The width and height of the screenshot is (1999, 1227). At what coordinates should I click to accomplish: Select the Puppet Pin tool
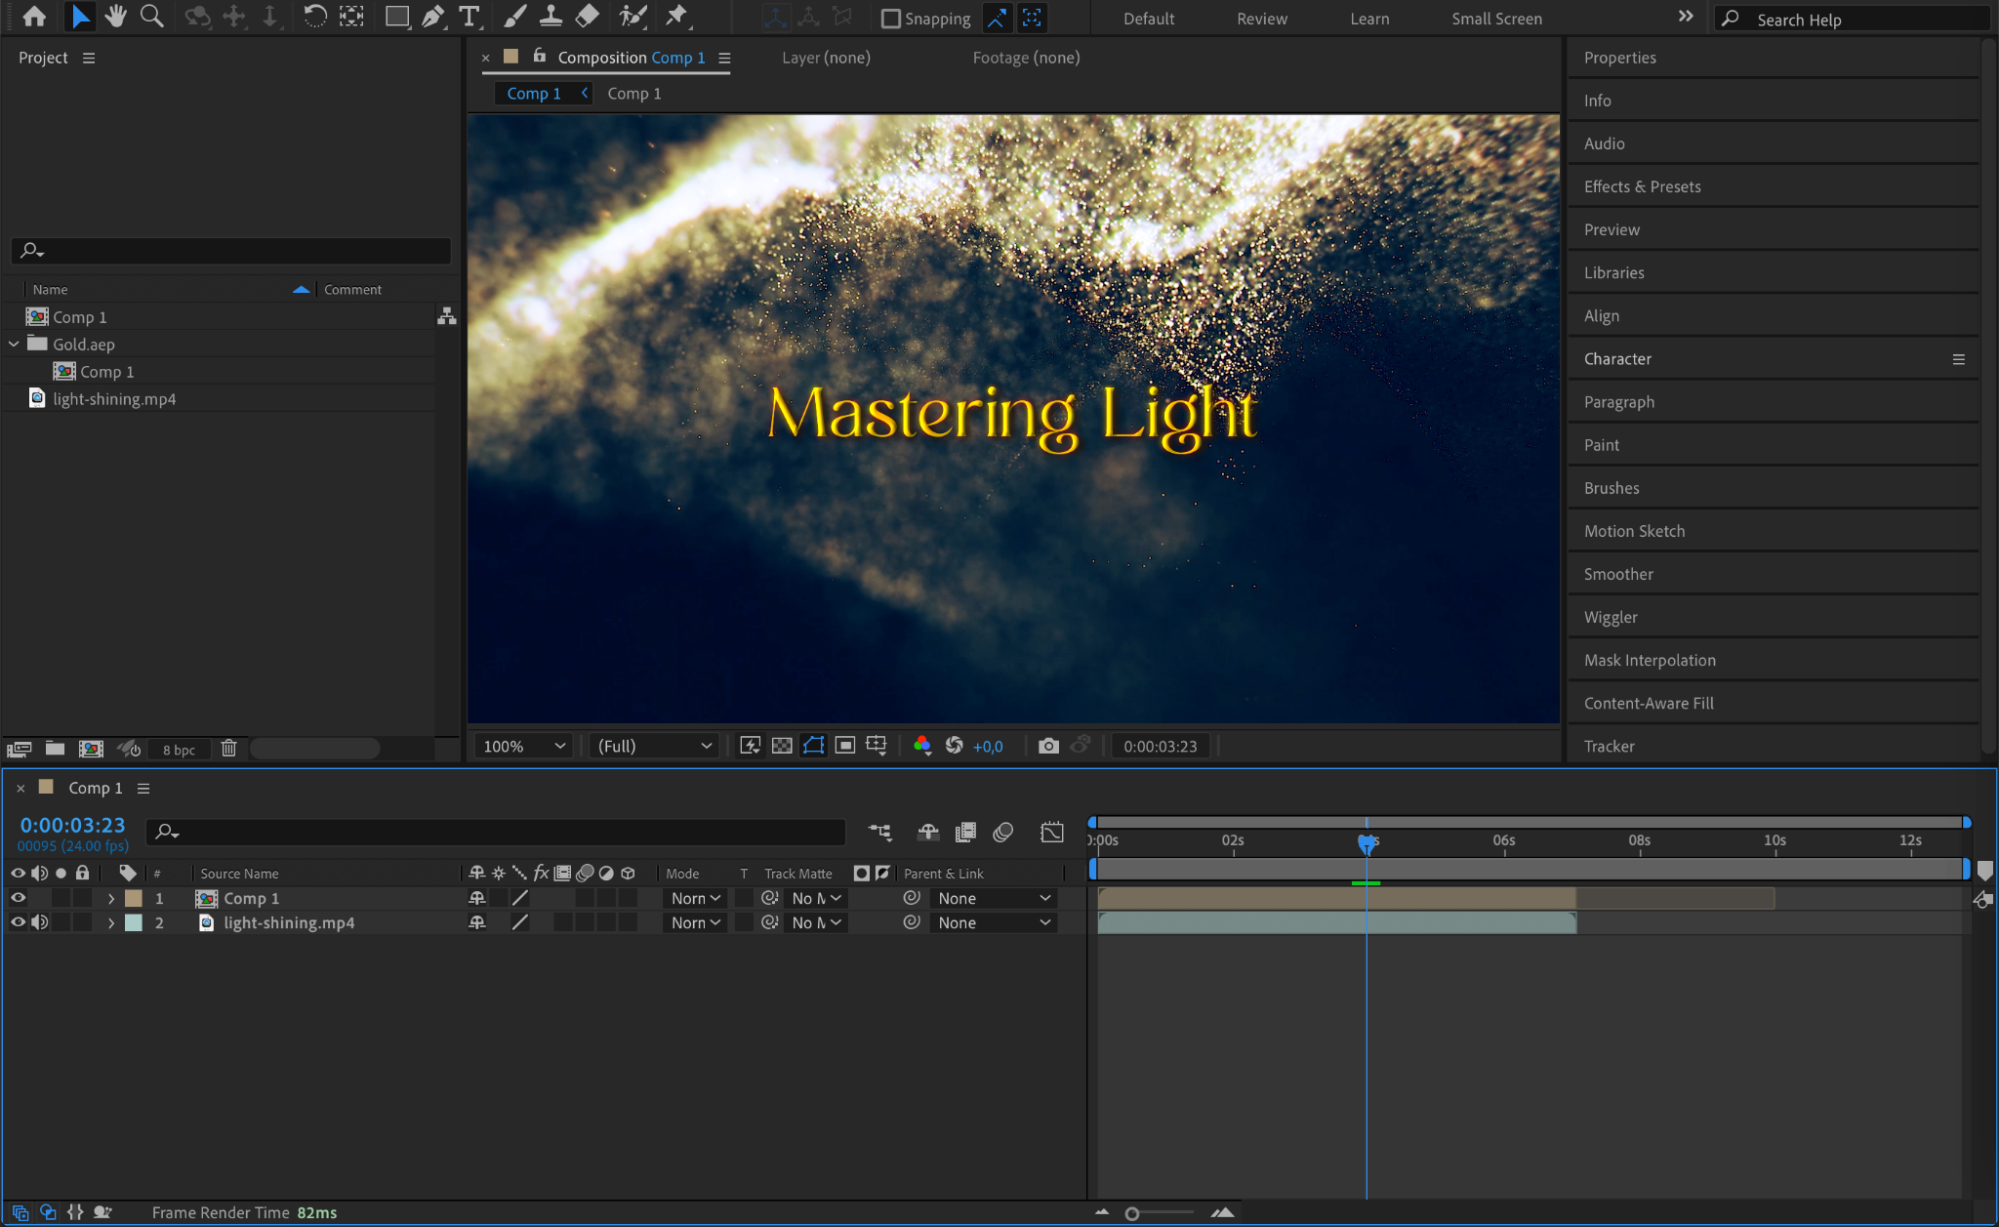[x=677, y=17]
